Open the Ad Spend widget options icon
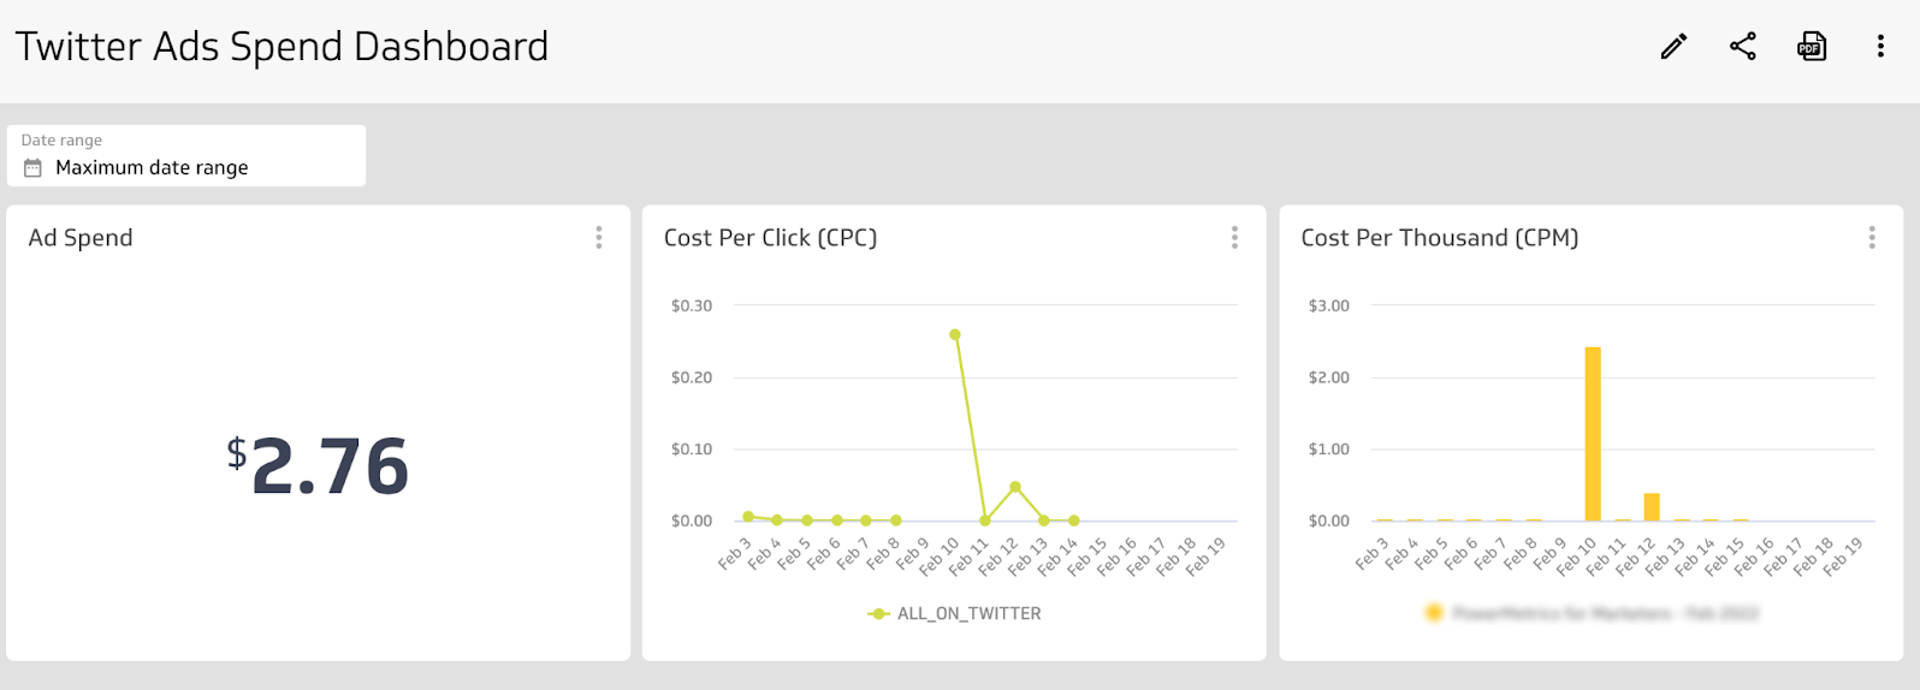 coord(599,237)
